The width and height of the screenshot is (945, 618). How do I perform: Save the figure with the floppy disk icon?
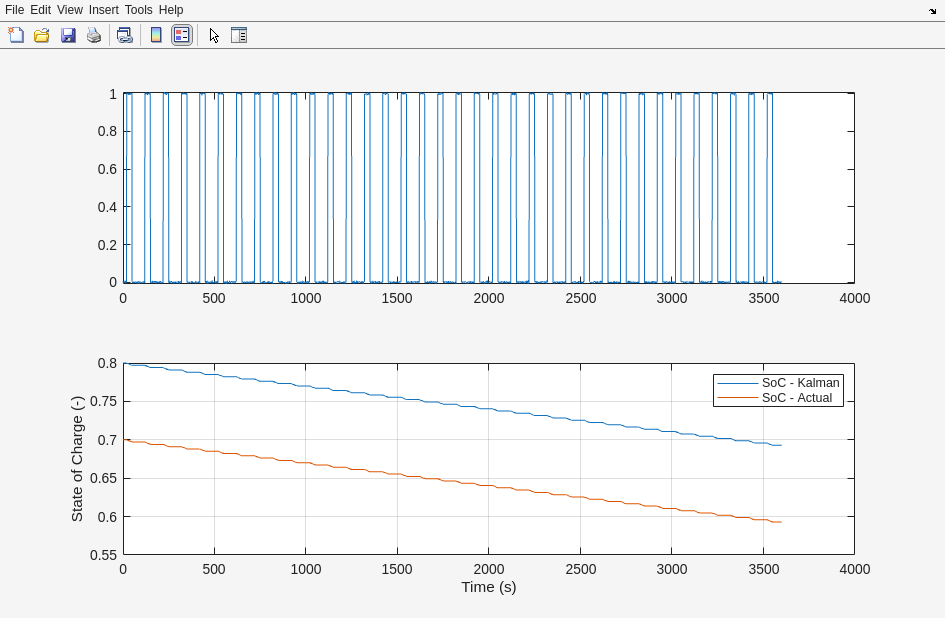(x=68, y=35)
